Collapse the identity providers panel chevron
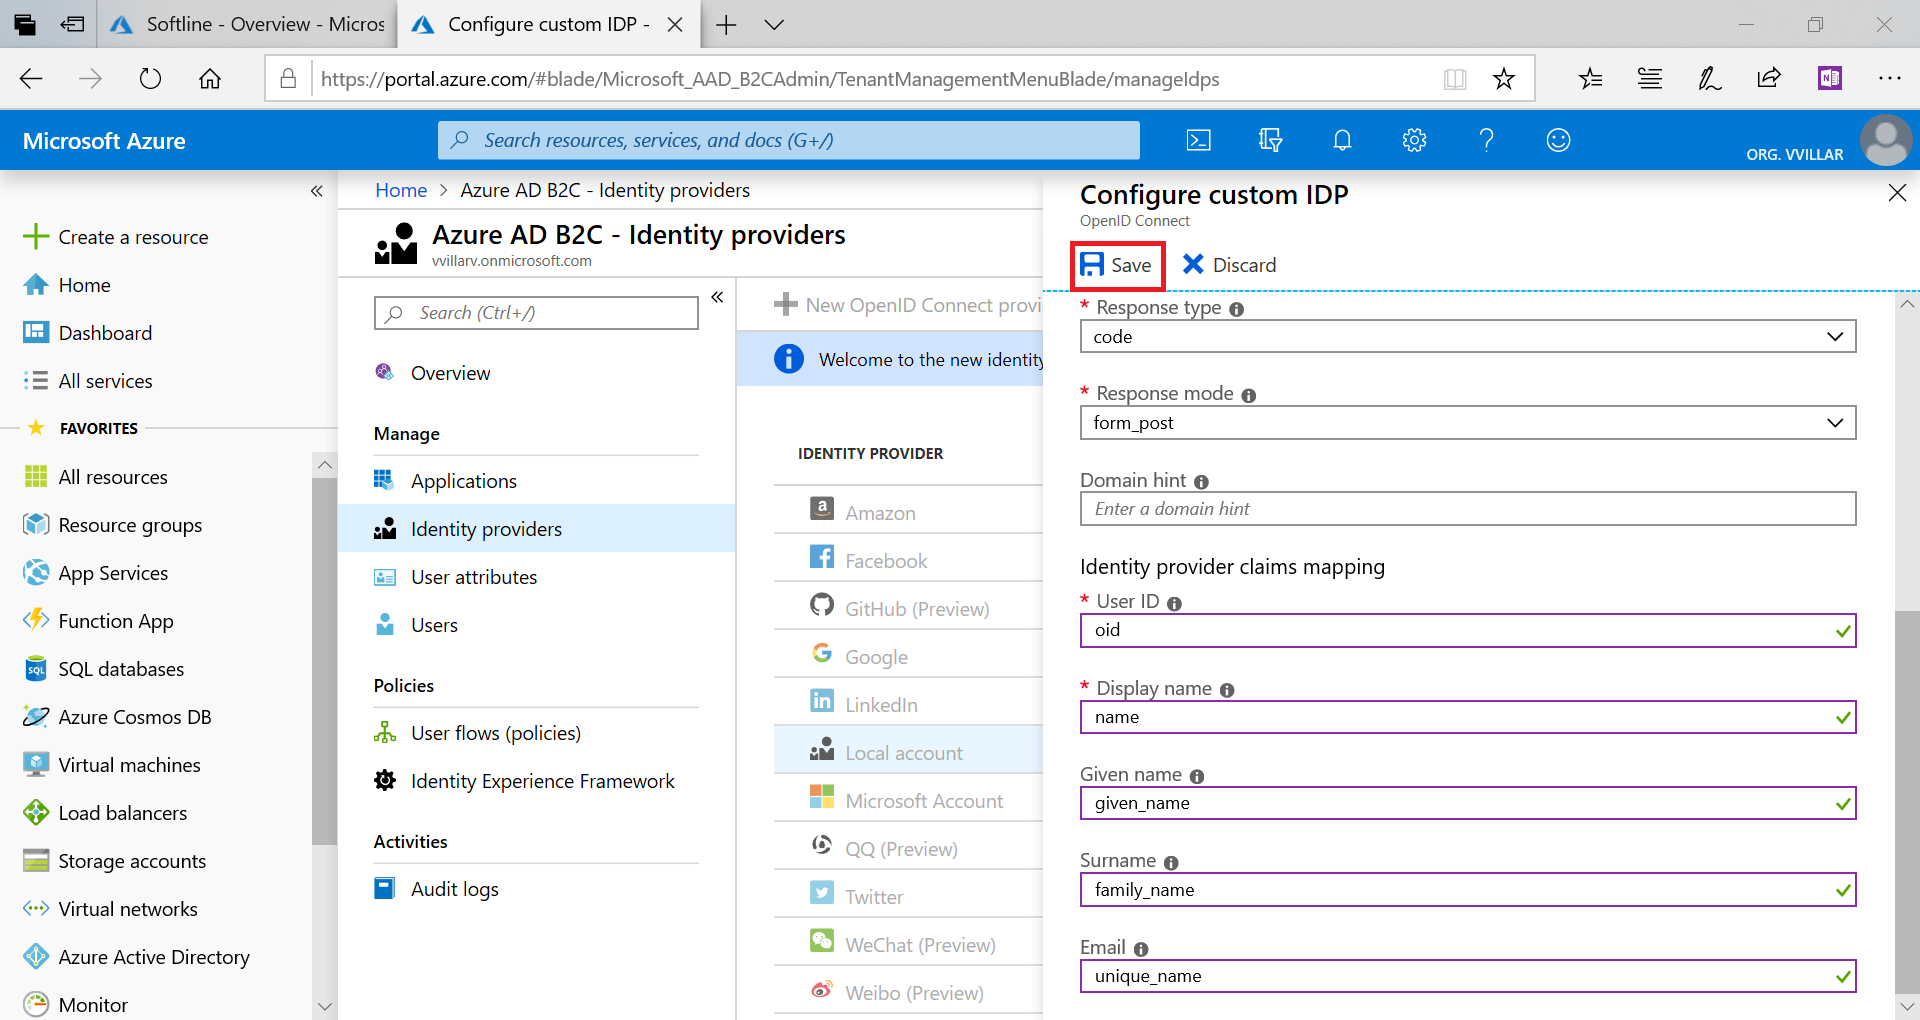1920x1020 pixels. click(x=717, y=296)
